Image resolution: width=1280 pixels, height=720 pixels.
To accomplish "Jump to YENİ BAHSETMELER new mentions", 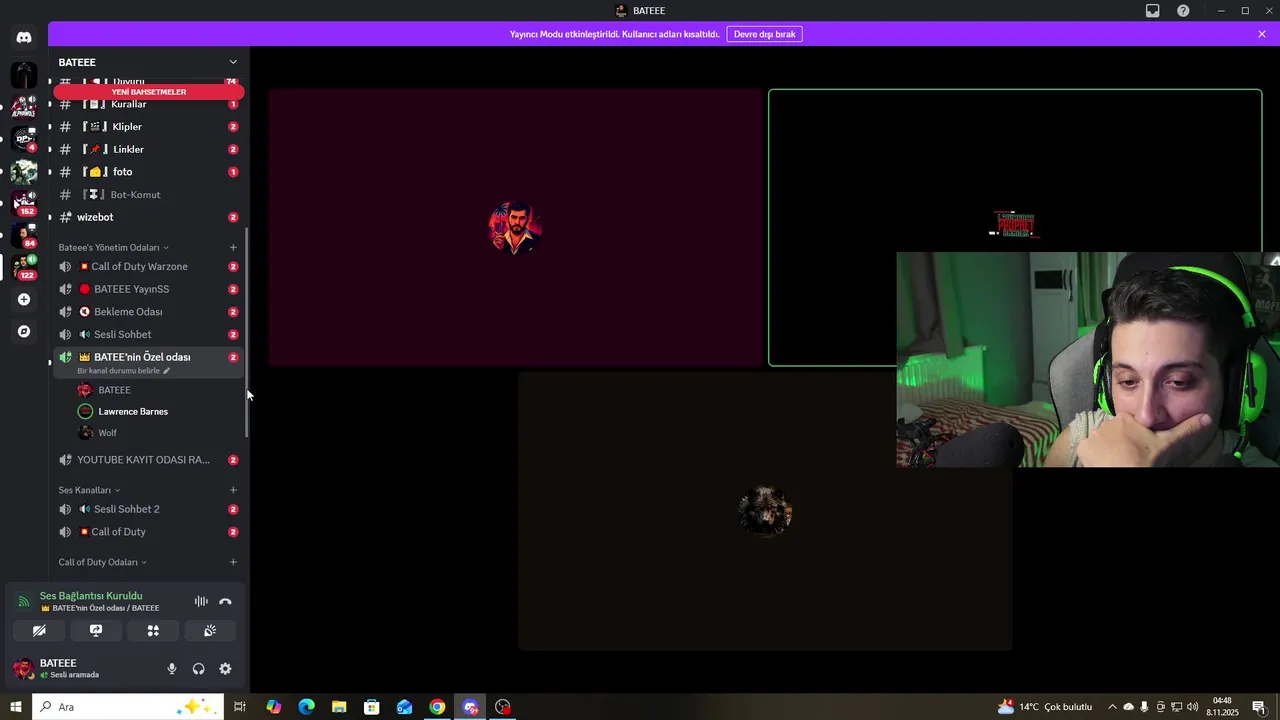I will (x=149, y=92).
